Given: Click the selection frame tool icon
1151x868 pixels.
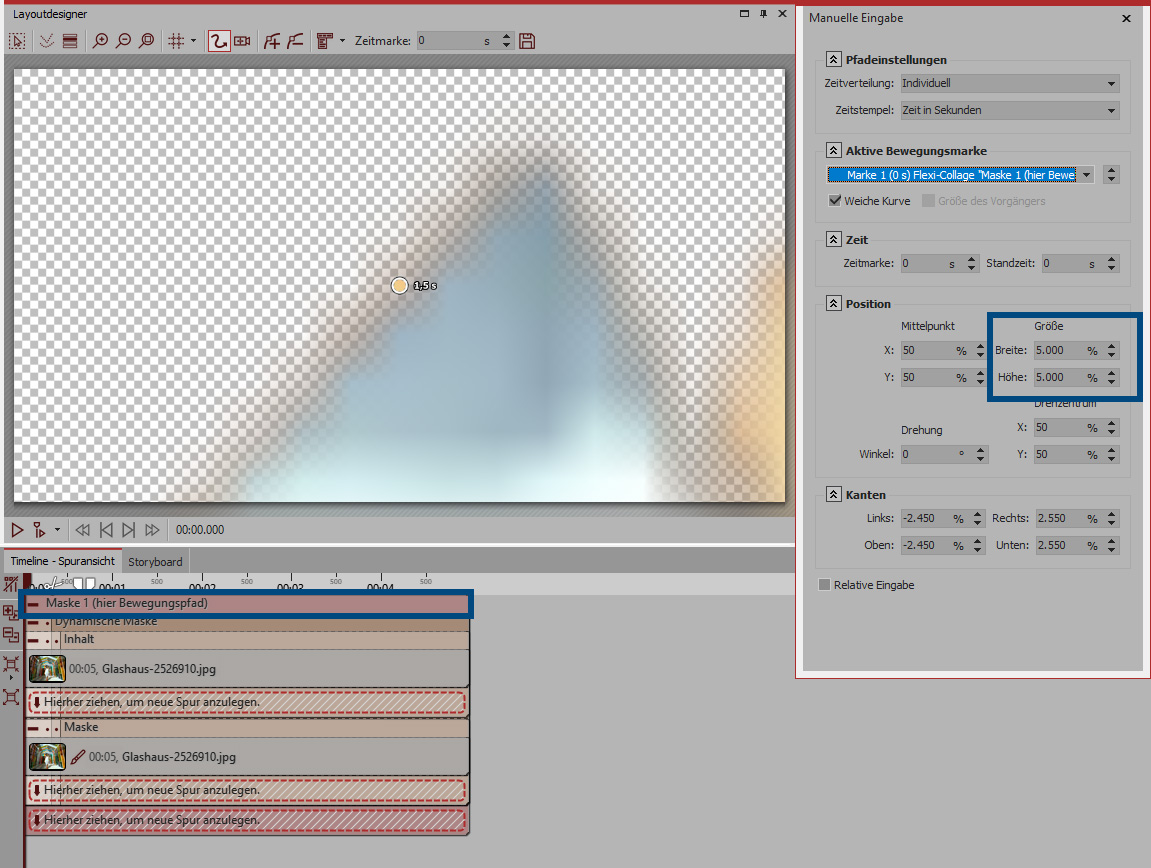Looking at the screenshot, I should [17, 41].
